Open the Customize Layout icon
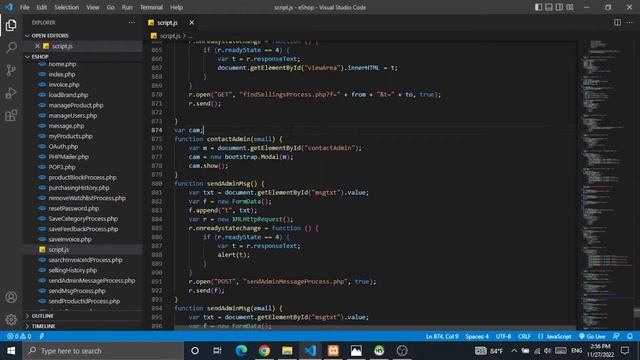This screenshot has width=640, height=360. pos(570,7)
